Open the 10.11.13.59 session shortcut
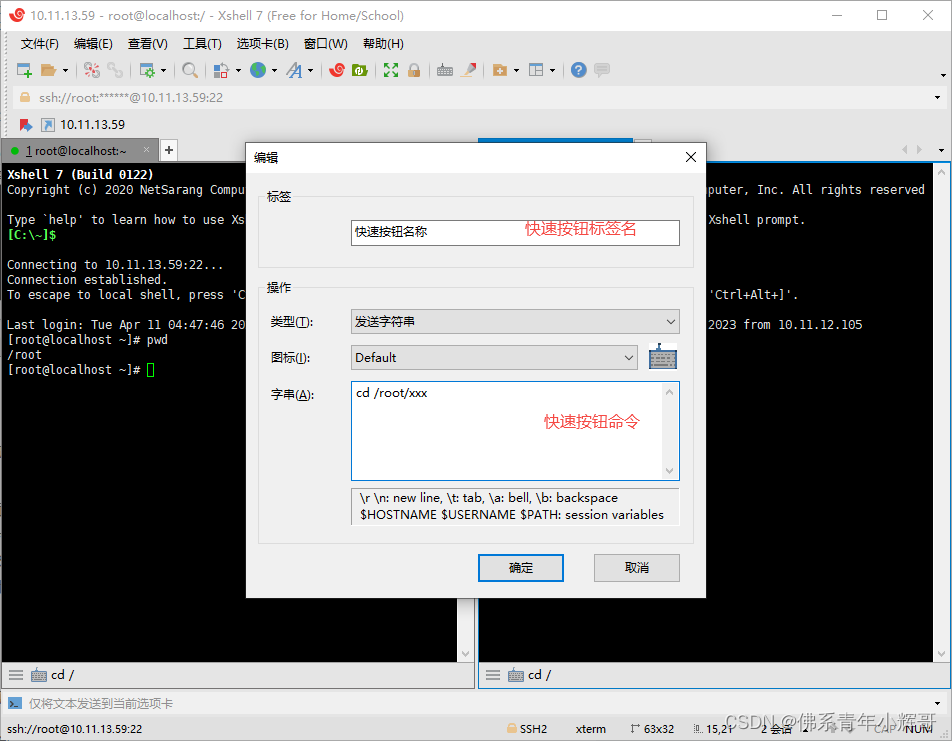 coord(84,125)
